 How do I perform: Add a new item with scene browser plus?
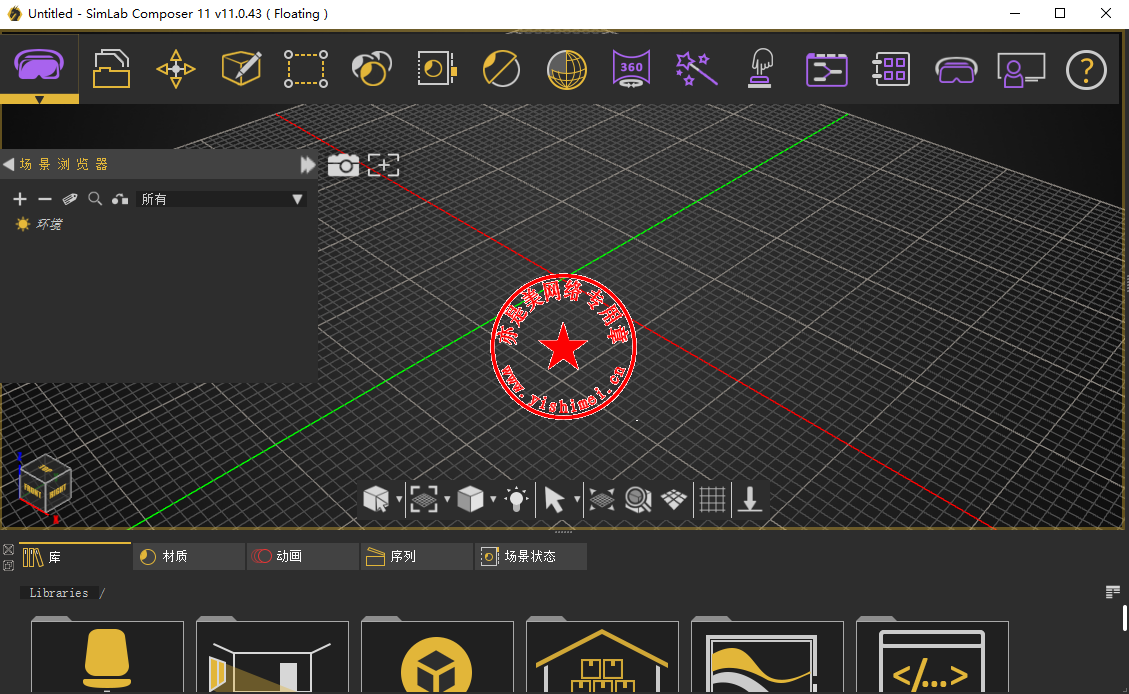pos(20,199)
